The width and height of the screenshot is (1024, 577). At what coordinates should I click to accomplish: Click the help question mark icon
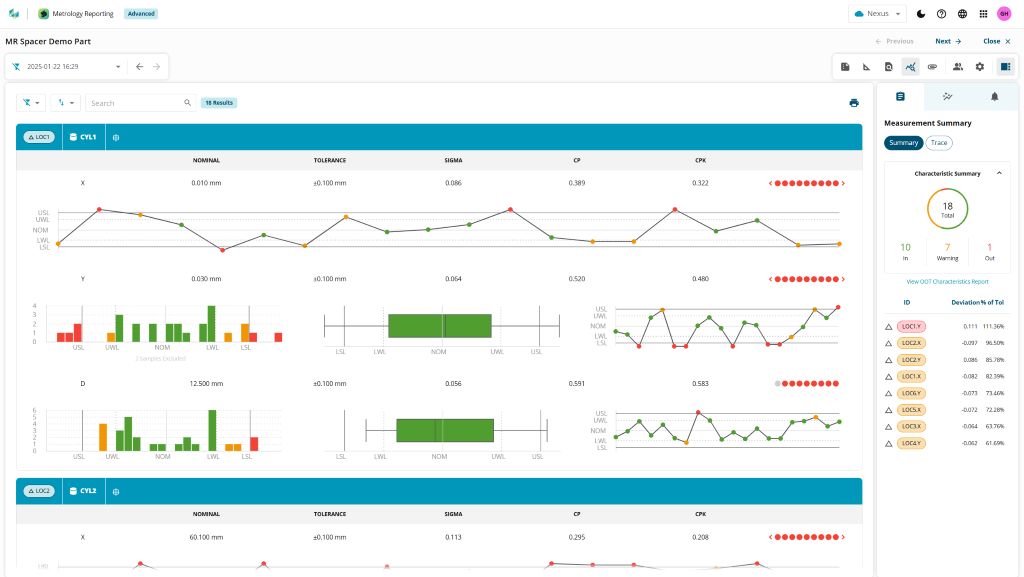tap(941, 14)
